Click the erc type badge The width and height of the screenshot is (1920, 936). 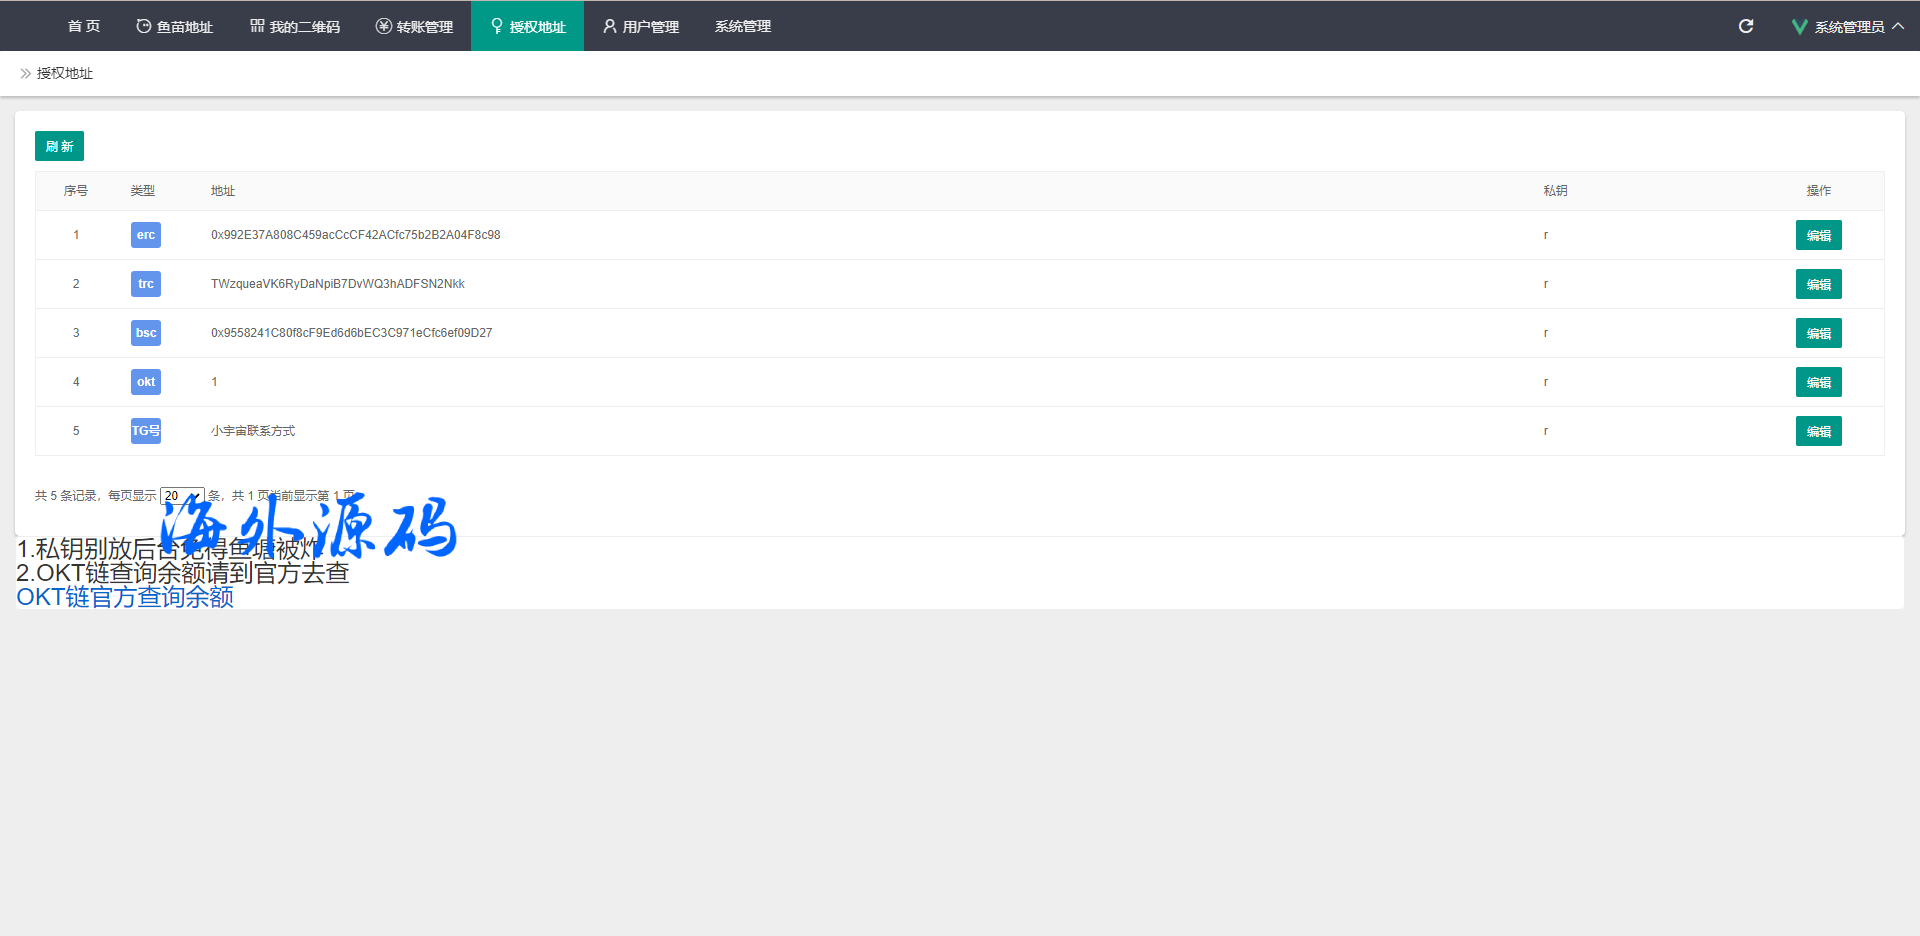click(146, 235)
